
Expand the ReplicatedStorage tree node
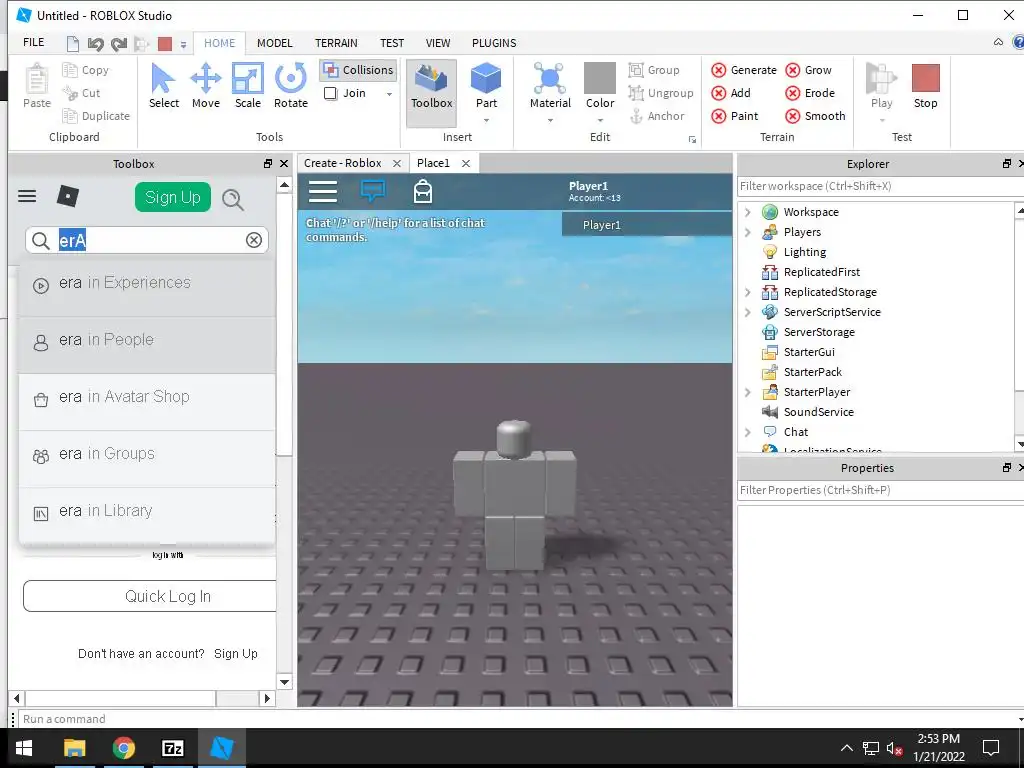point(748,292)
